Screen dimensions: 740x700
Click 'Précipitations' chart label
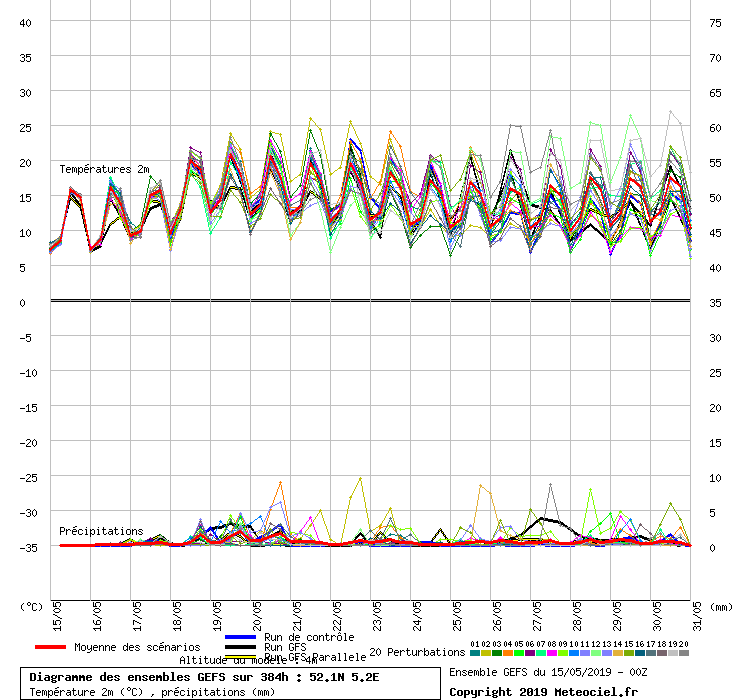101,531
